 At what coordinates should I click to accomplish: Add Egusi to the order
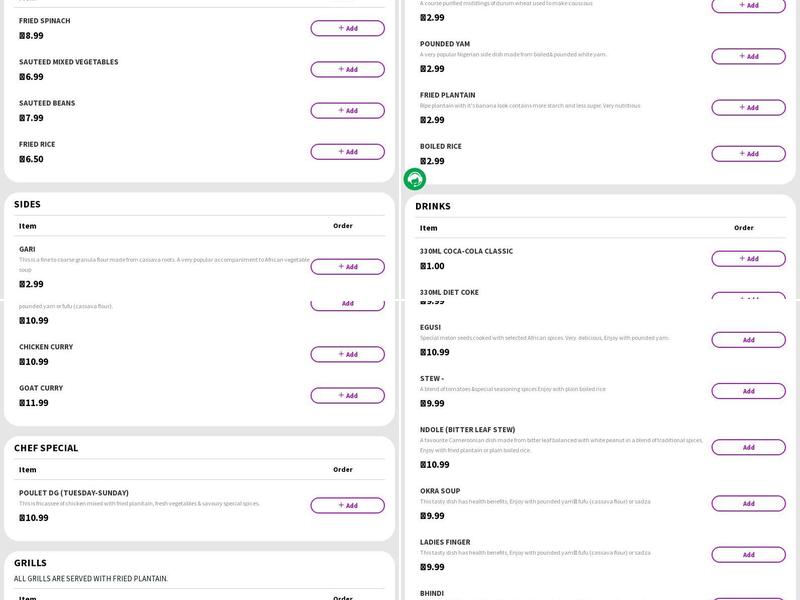(748, 340)
